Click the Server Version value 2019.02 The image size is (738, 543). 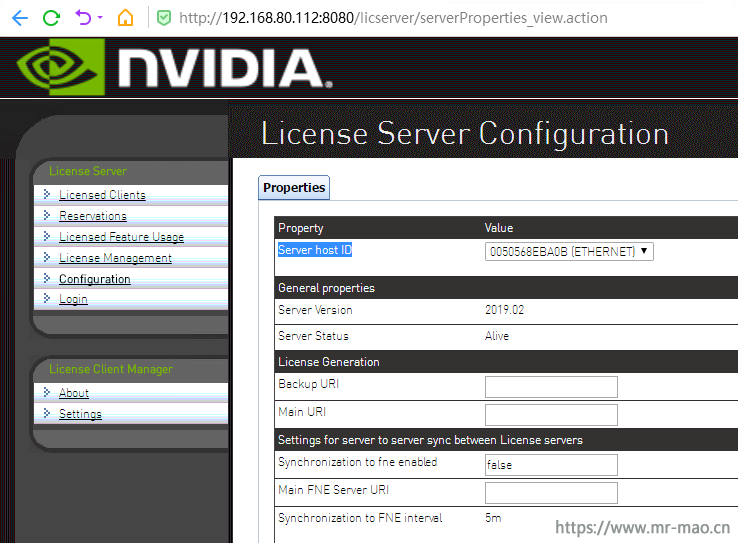click(x=505, y=310)
